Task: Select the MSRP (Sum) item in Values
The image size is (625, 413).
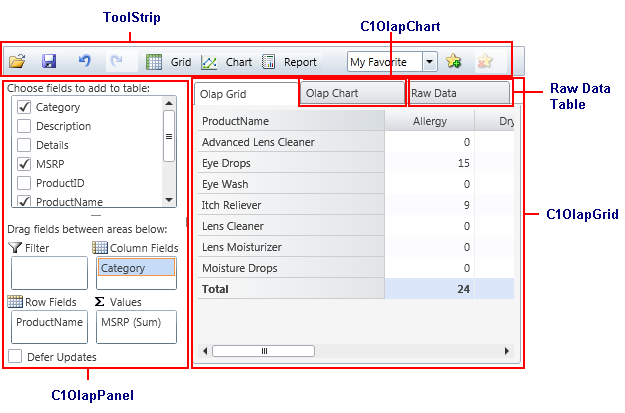Action: click(136, 322)
